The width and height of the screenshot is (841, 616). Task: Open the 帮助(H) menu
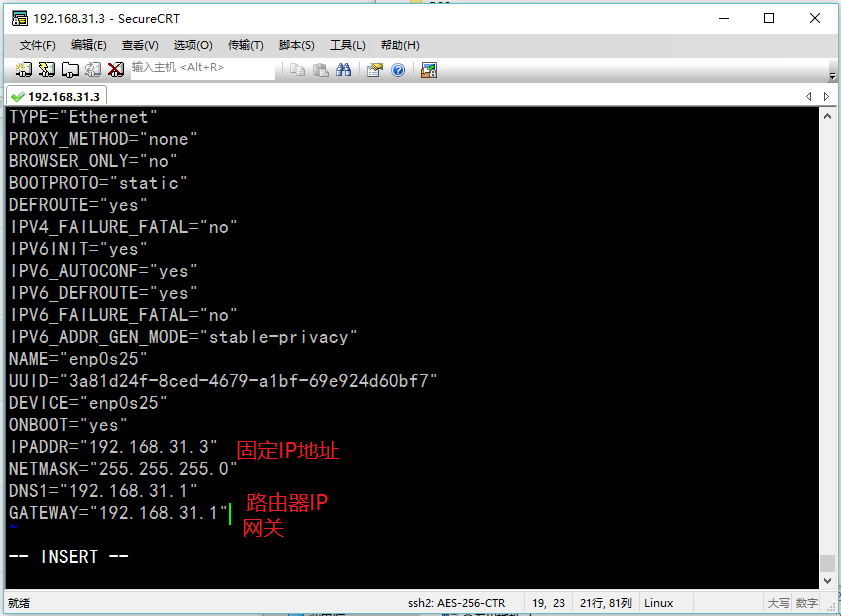(400, 46)
